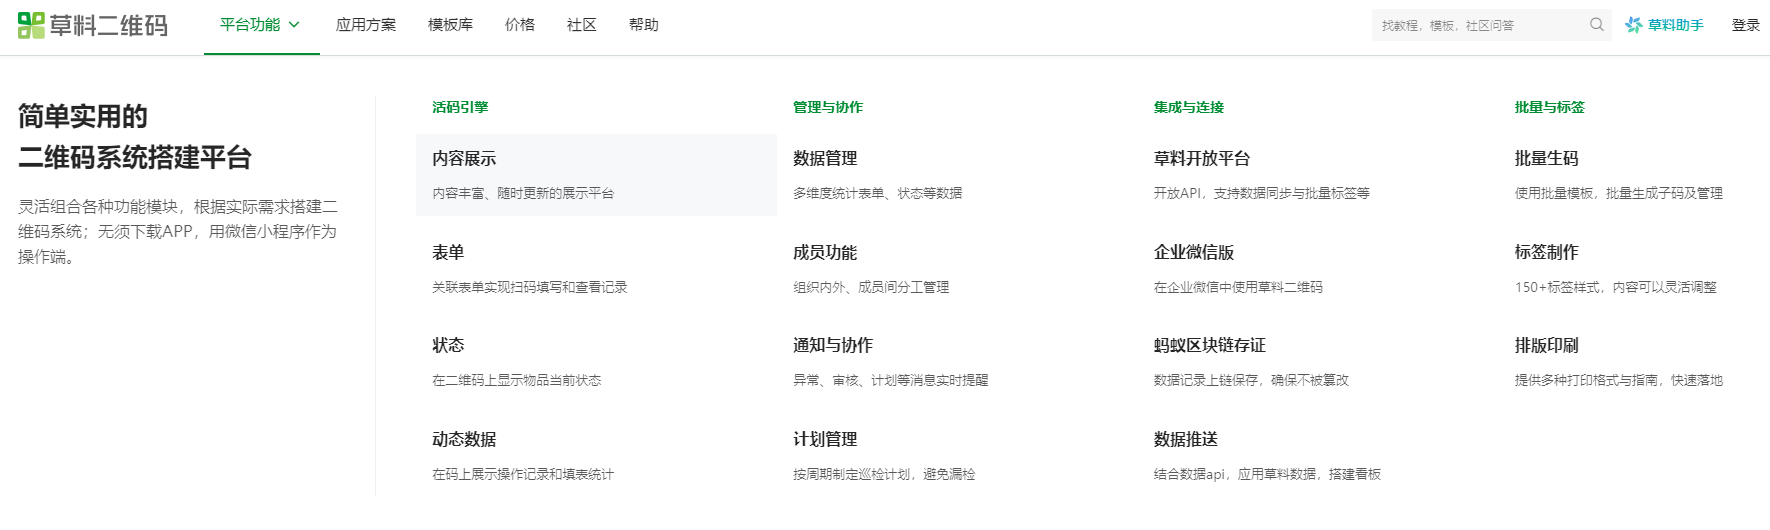Click description 异常、审核、计划等消息实时提醒
Screen dimensions: 1770x530
891,380
